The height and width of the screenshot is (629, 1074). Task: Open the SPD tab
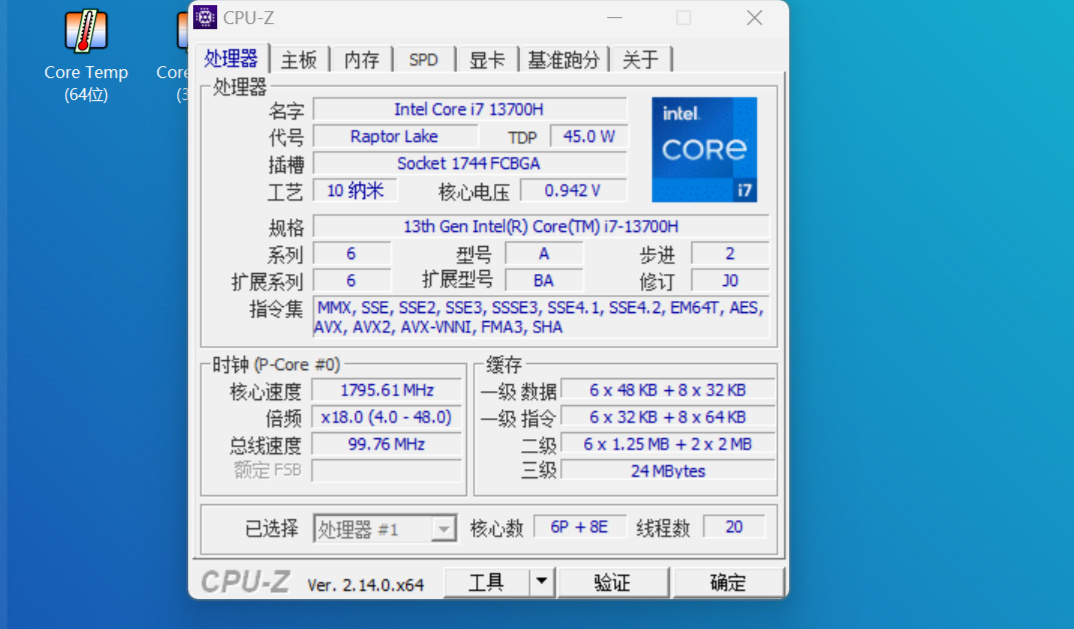coord(423,60)
